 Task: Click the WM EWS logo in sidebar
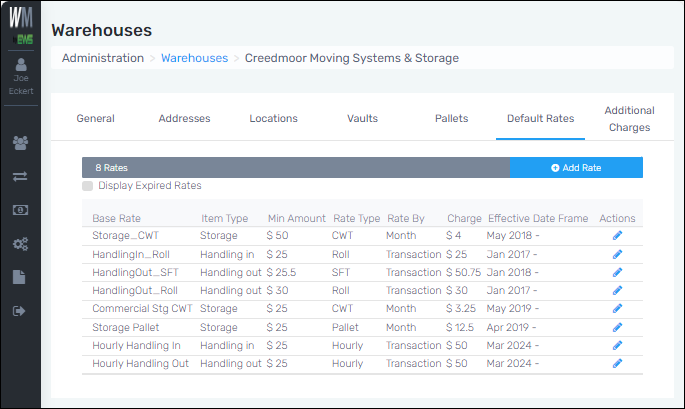(x=21, y=24)
